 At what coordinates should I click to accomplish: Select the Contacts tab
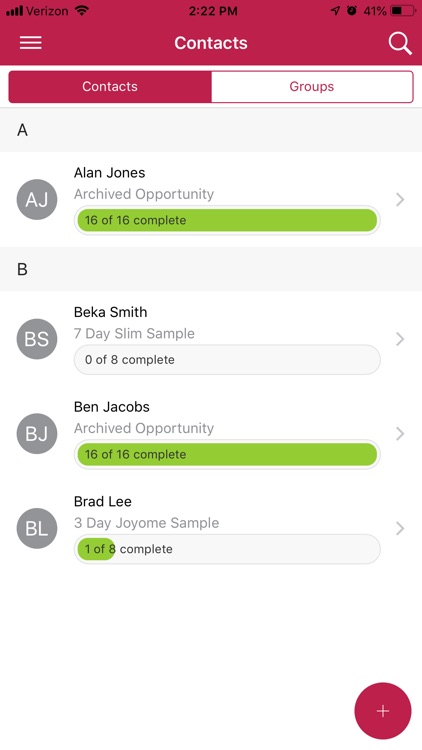point(110,87)
